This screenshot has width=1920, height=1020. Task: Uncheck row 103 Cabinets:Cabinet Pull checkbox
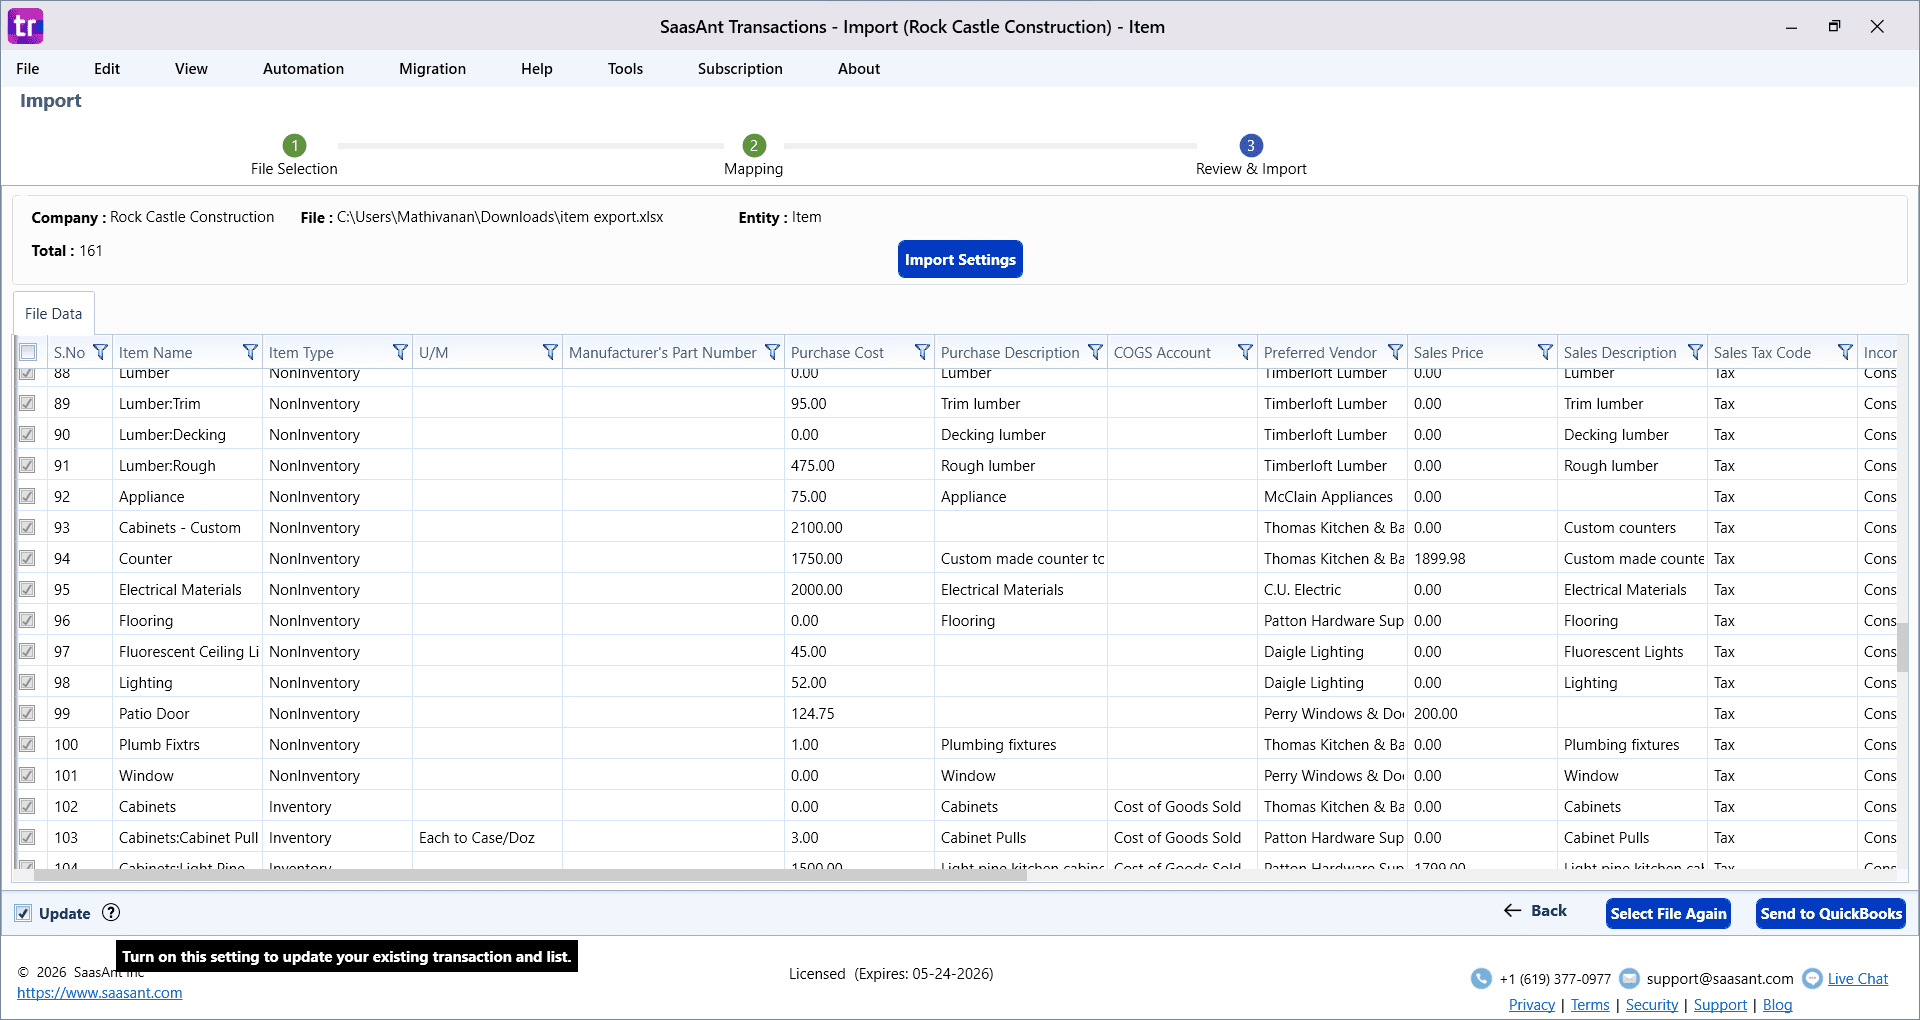click(x=27, y=837)
